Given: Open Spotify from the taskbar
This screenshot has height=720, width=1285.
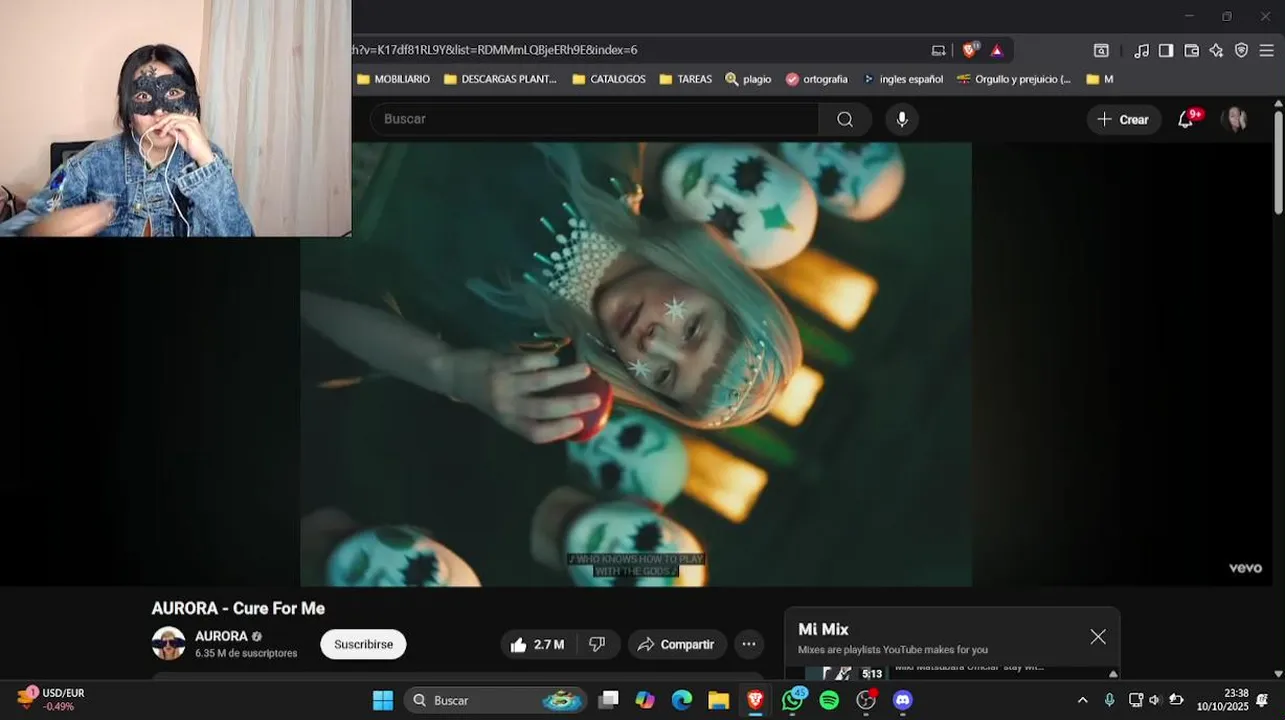Looking at the screenshot, I should click(x=829, y=700).
